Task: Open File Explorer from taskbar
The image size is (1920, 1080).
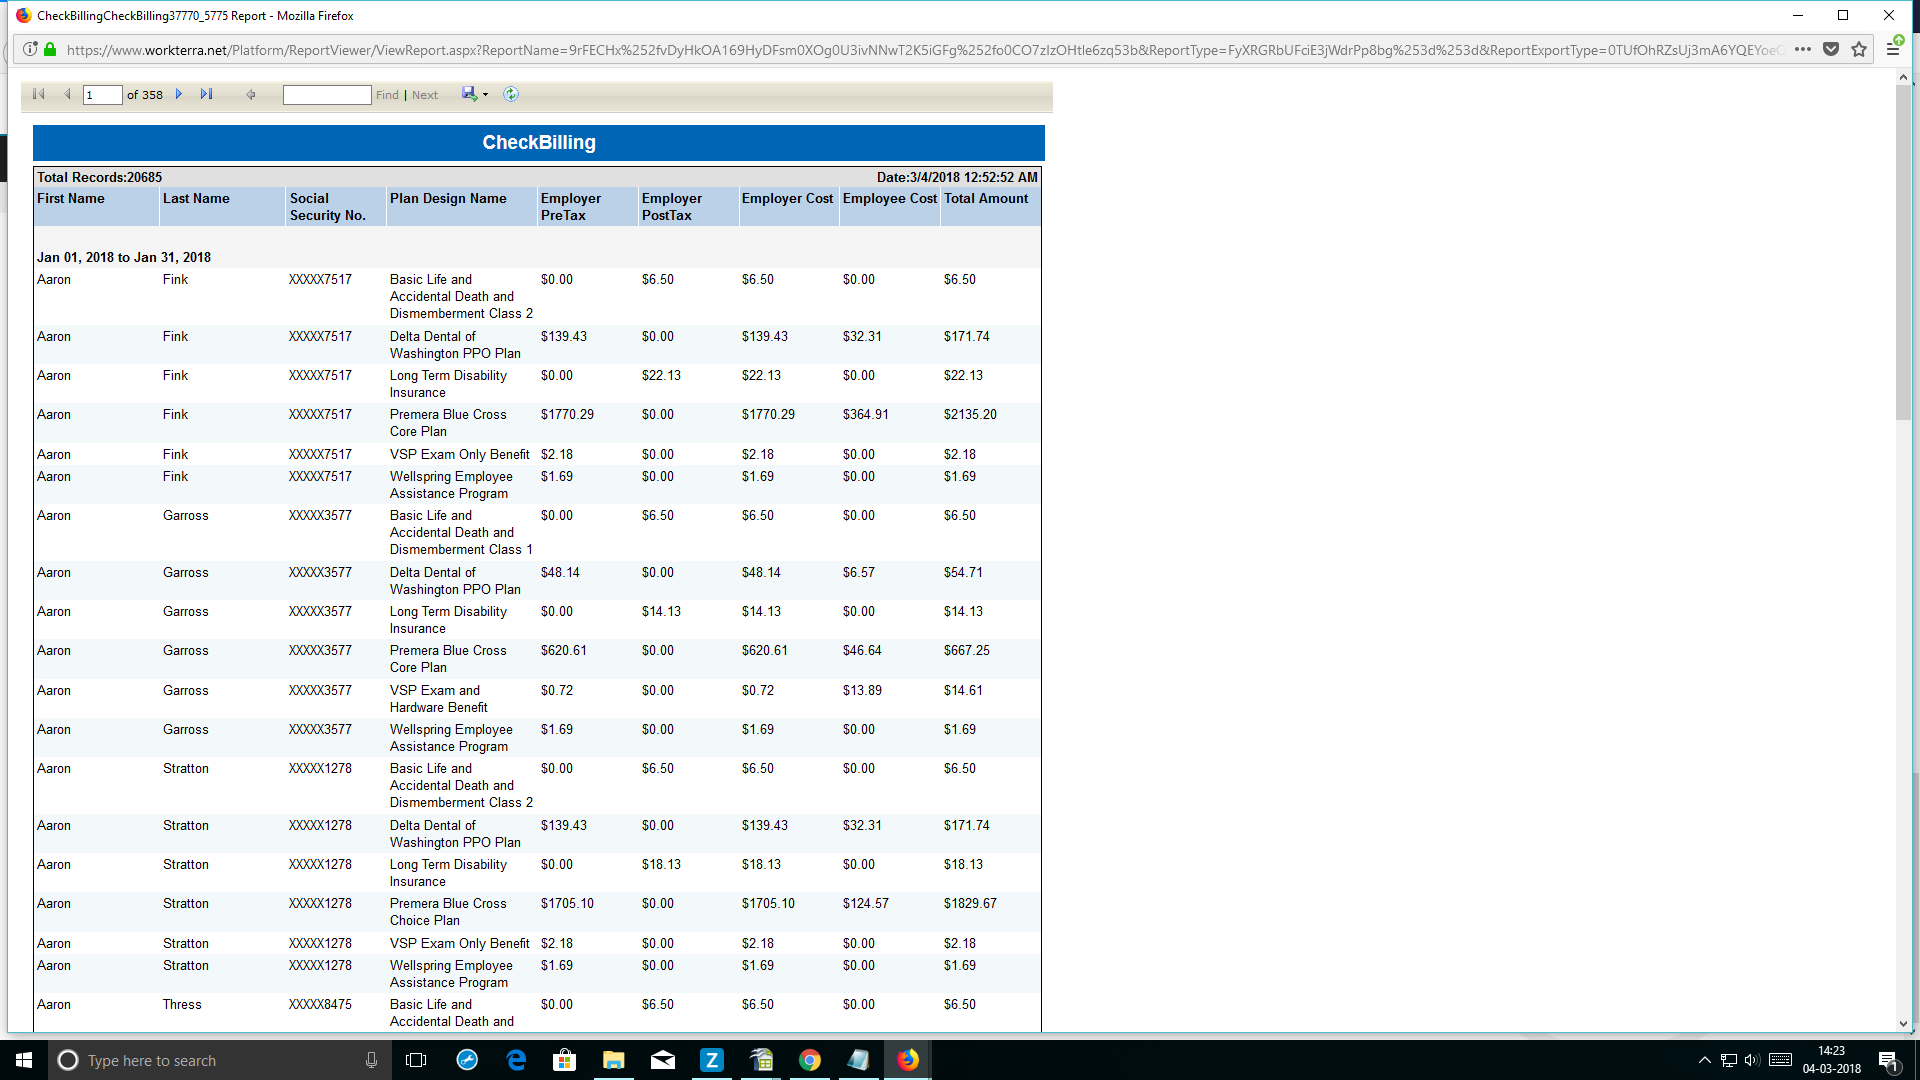Action: click(x=614, y=1060)
